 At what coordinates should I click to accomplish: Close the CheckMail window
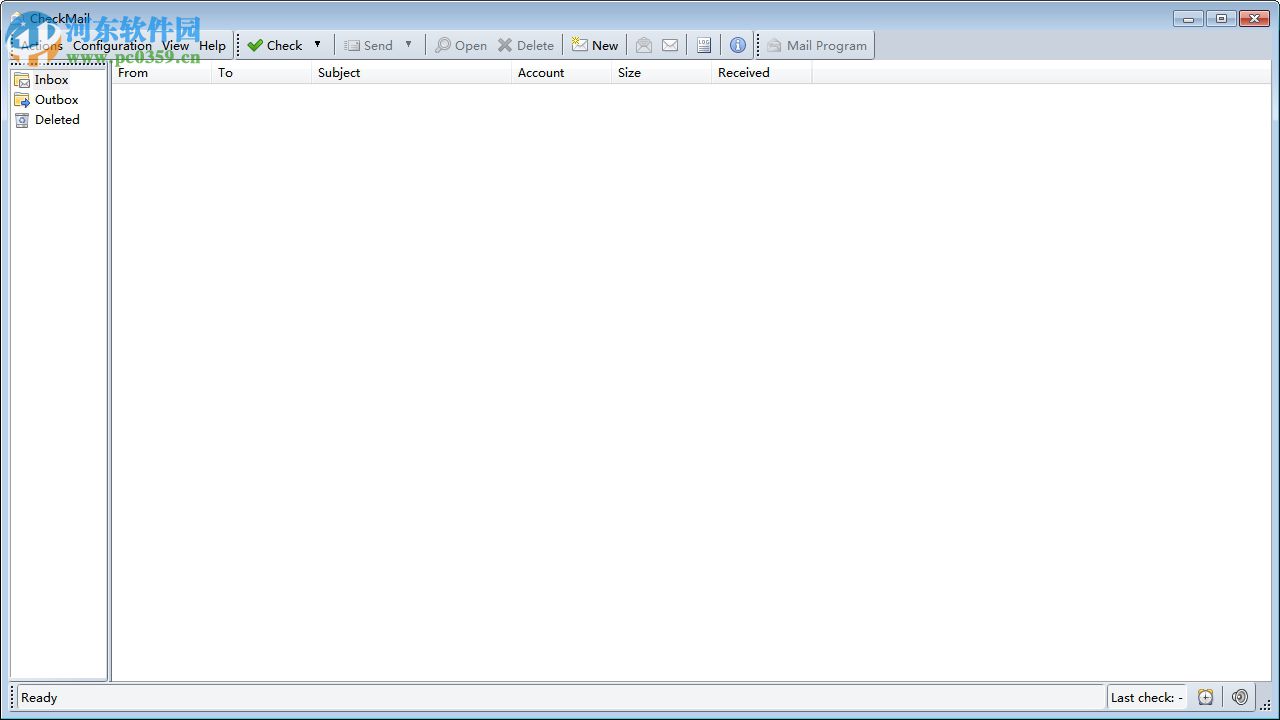tap(1254, 18)
